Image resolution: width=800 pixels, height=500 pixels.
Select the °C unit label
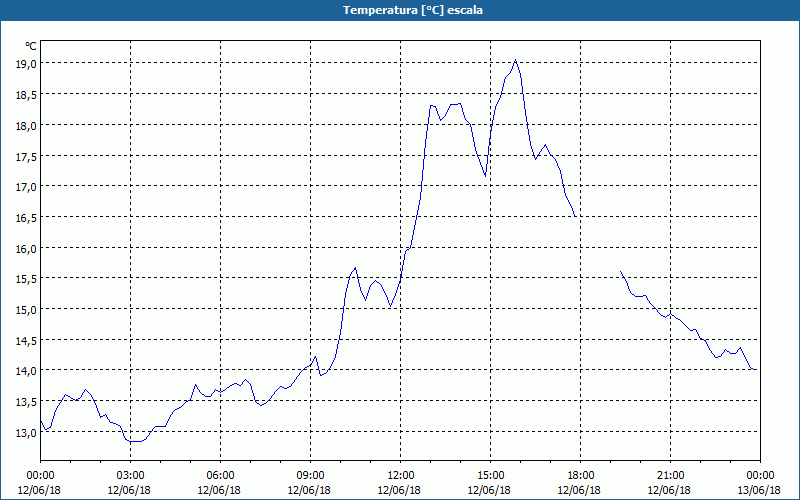(31, 46)
